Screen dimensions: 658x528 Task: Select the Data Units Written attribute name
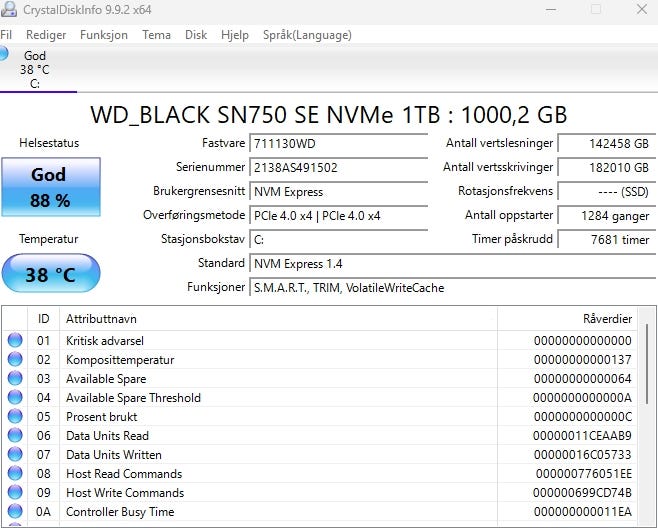click(114, 455)
